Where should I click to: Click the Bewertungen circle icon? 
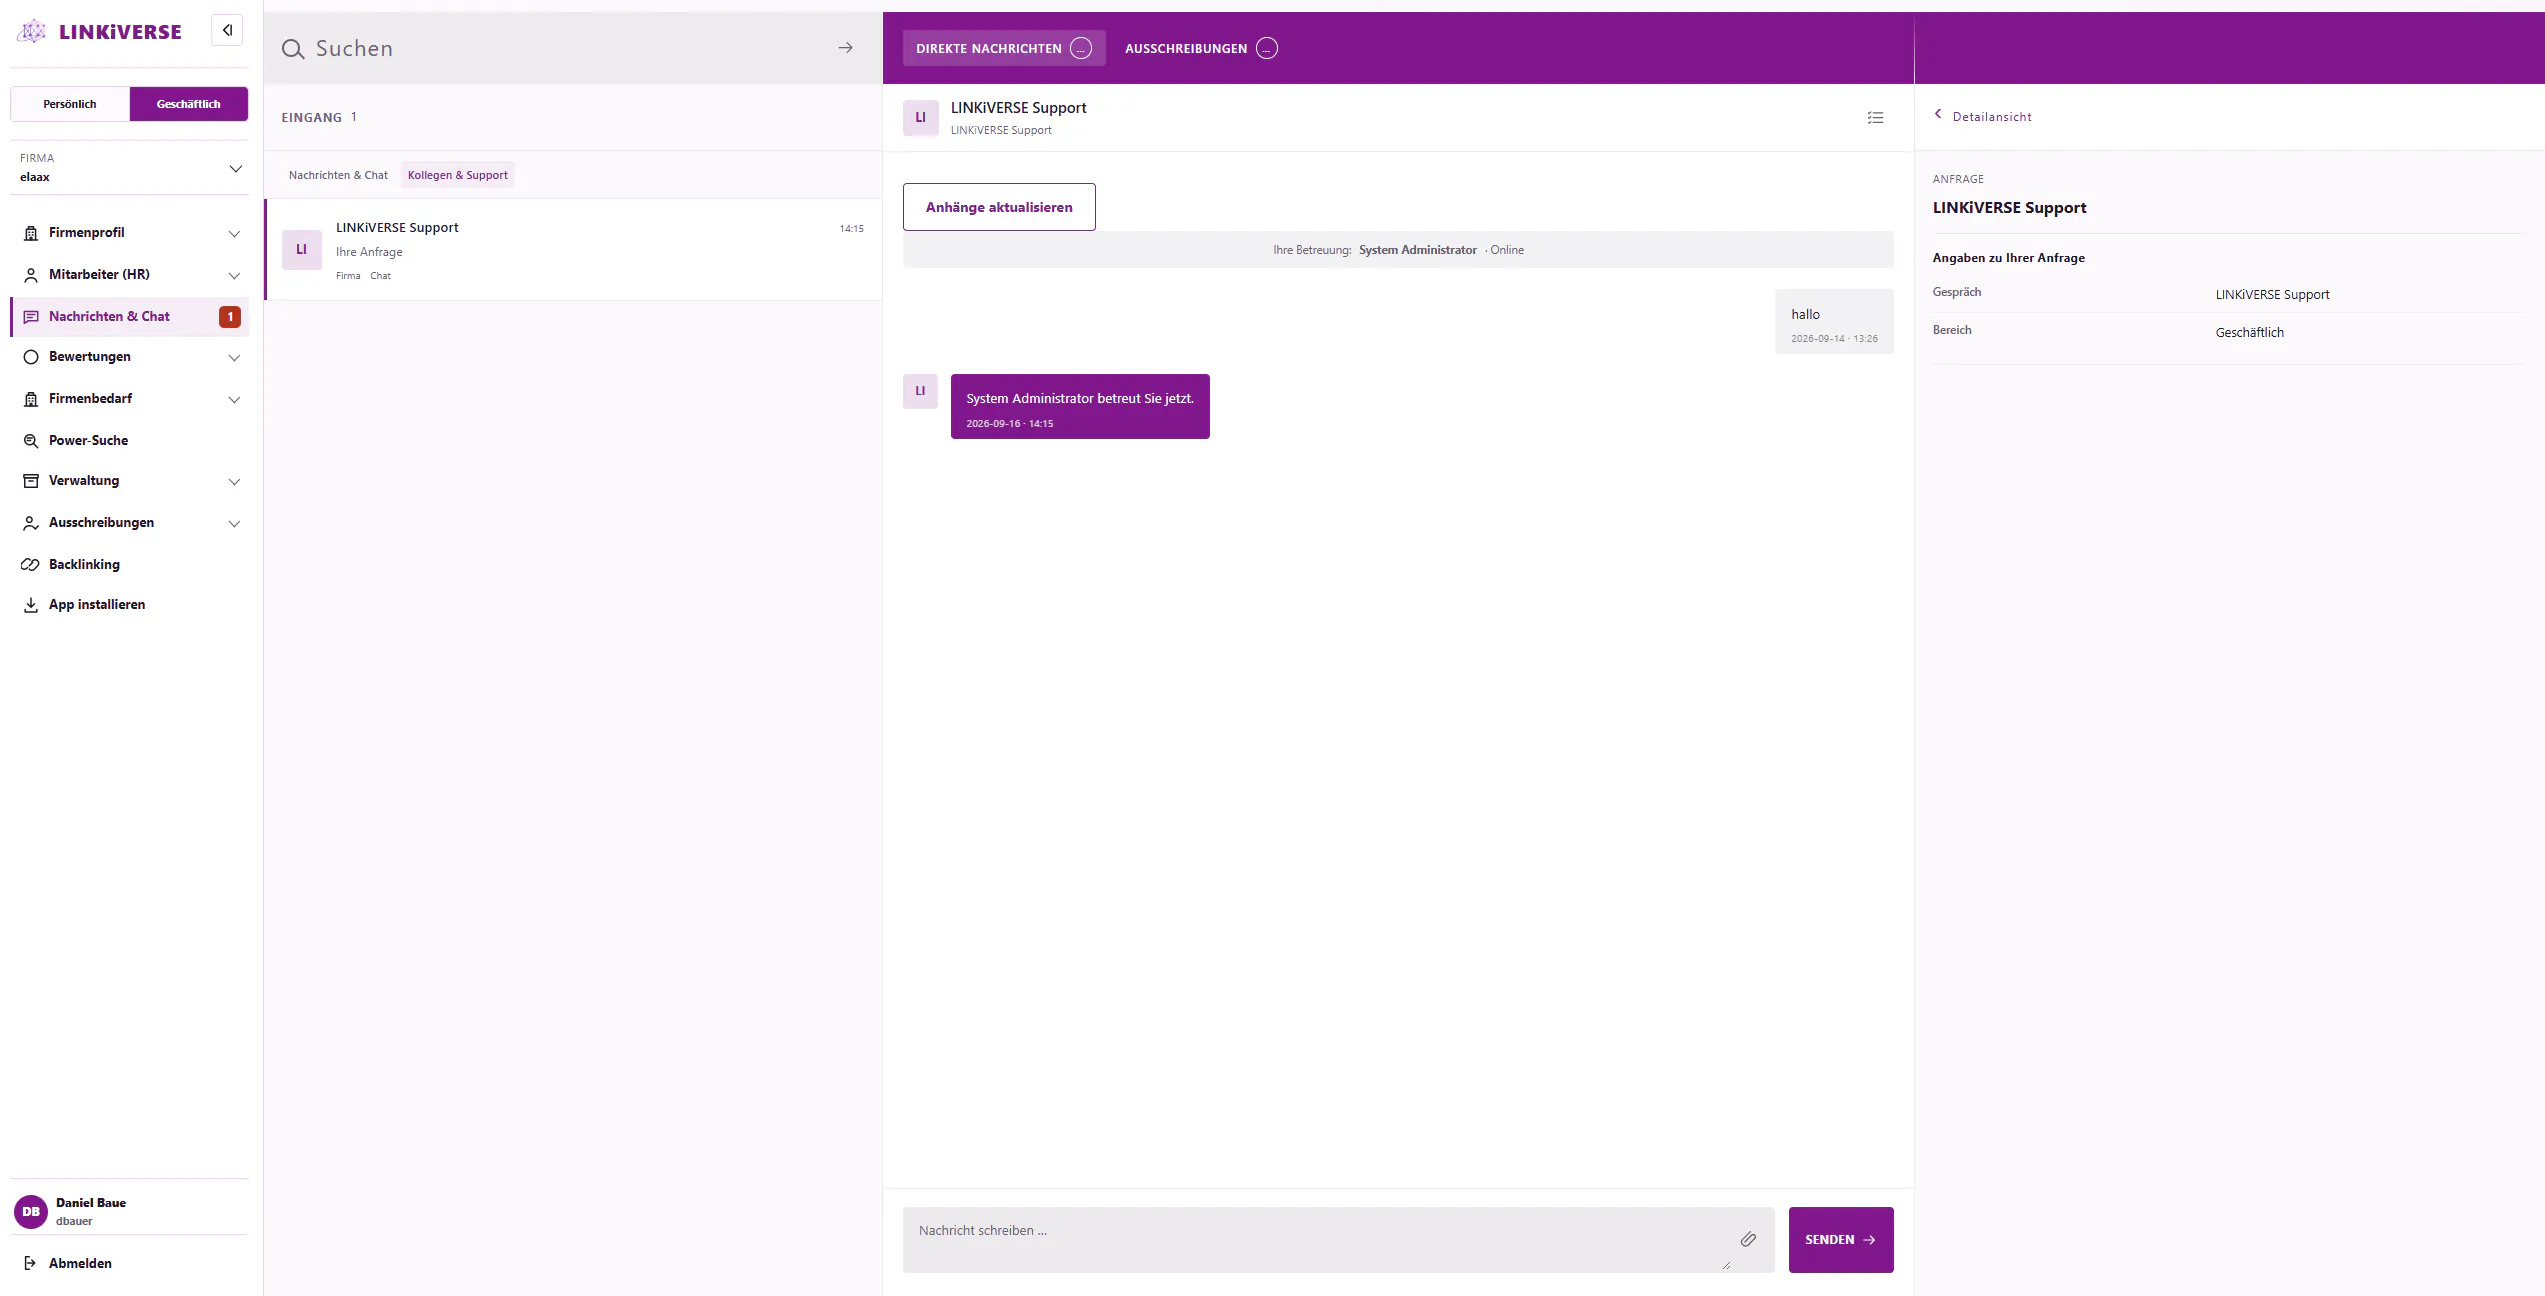point(31,357)
